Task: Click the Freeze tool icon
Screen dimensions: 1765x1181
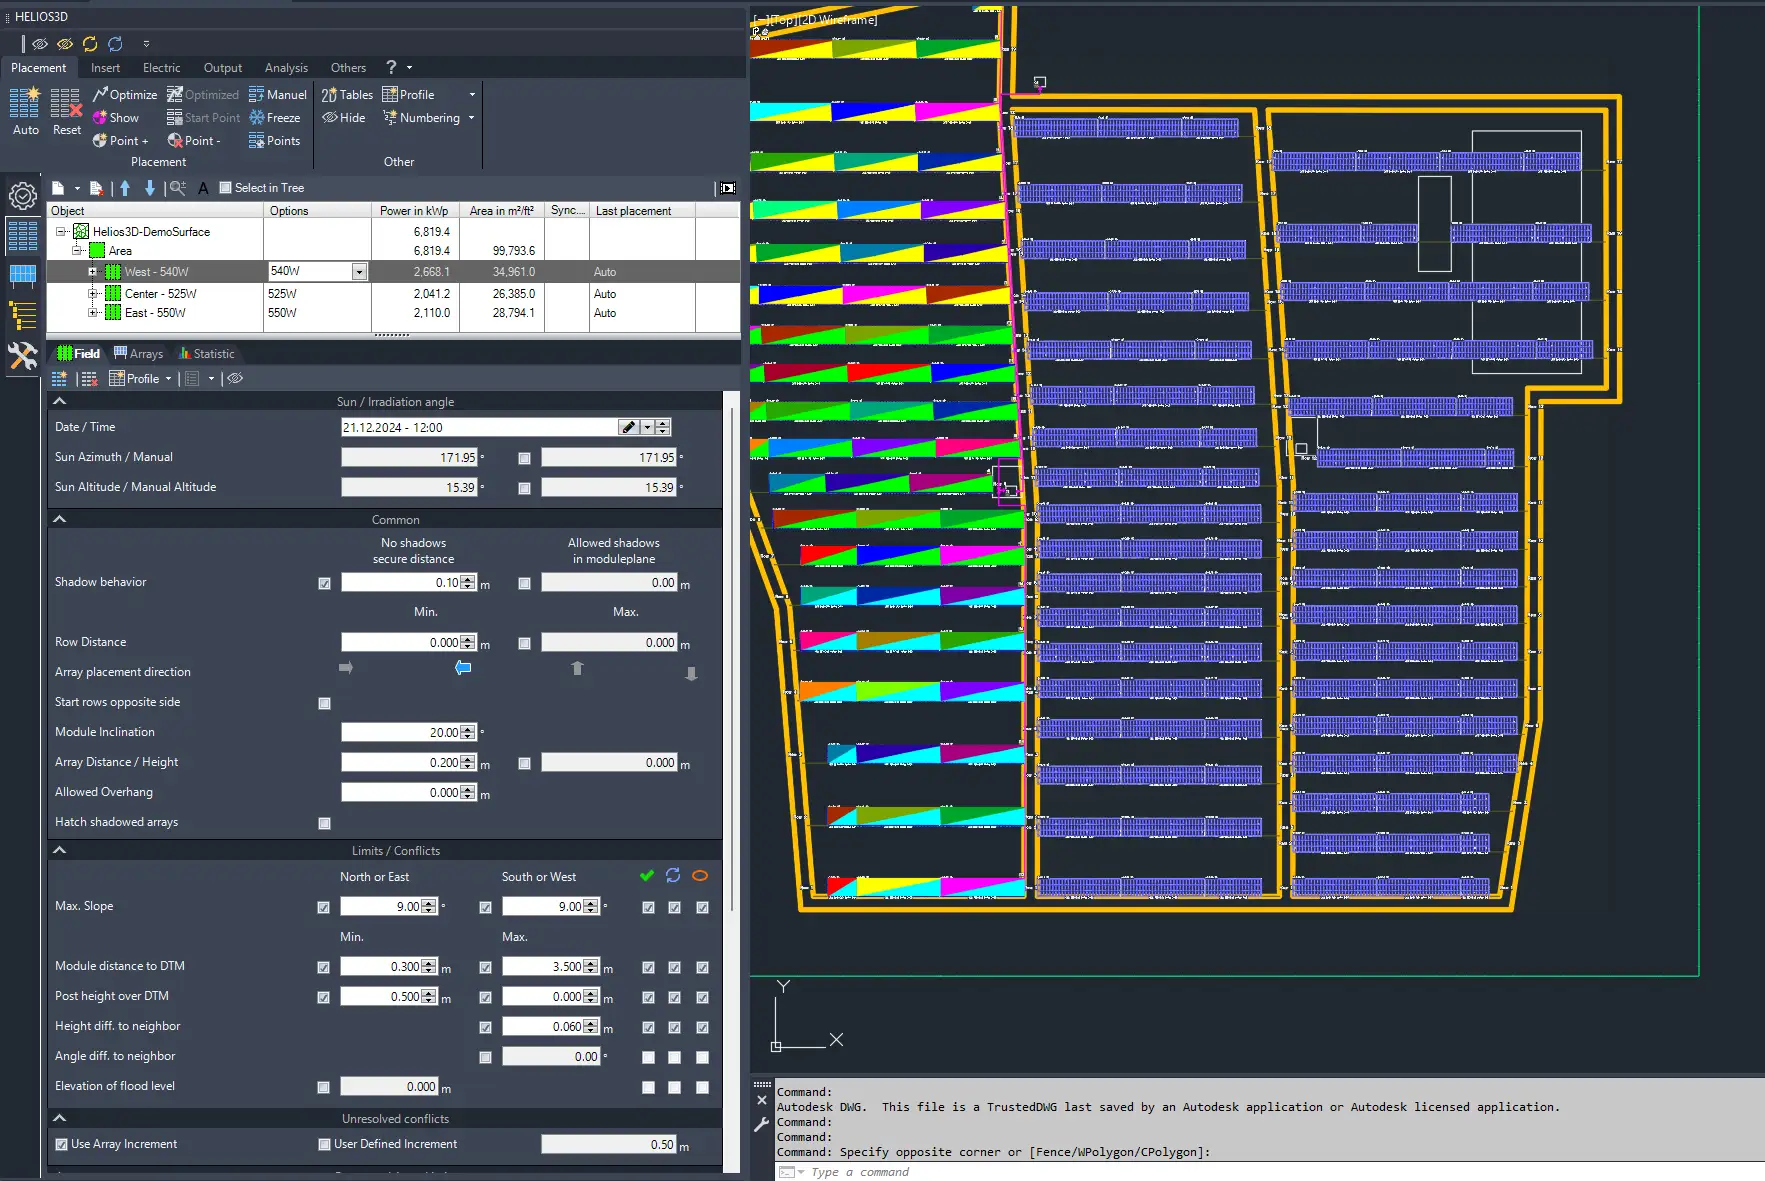Action: click(257, 118)
